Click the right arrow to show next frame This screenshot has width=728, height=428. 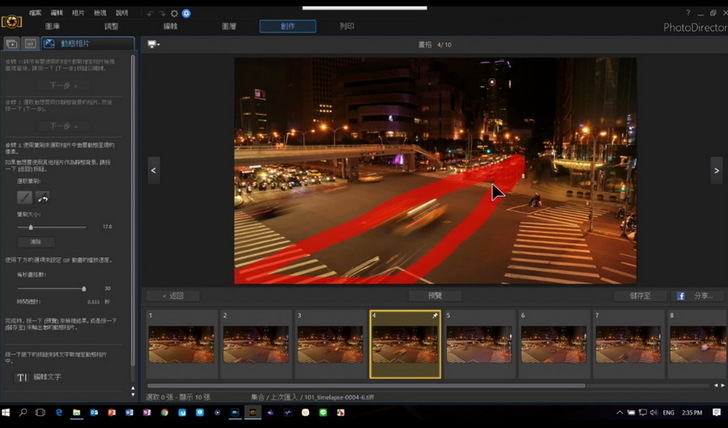pos(716,171)
